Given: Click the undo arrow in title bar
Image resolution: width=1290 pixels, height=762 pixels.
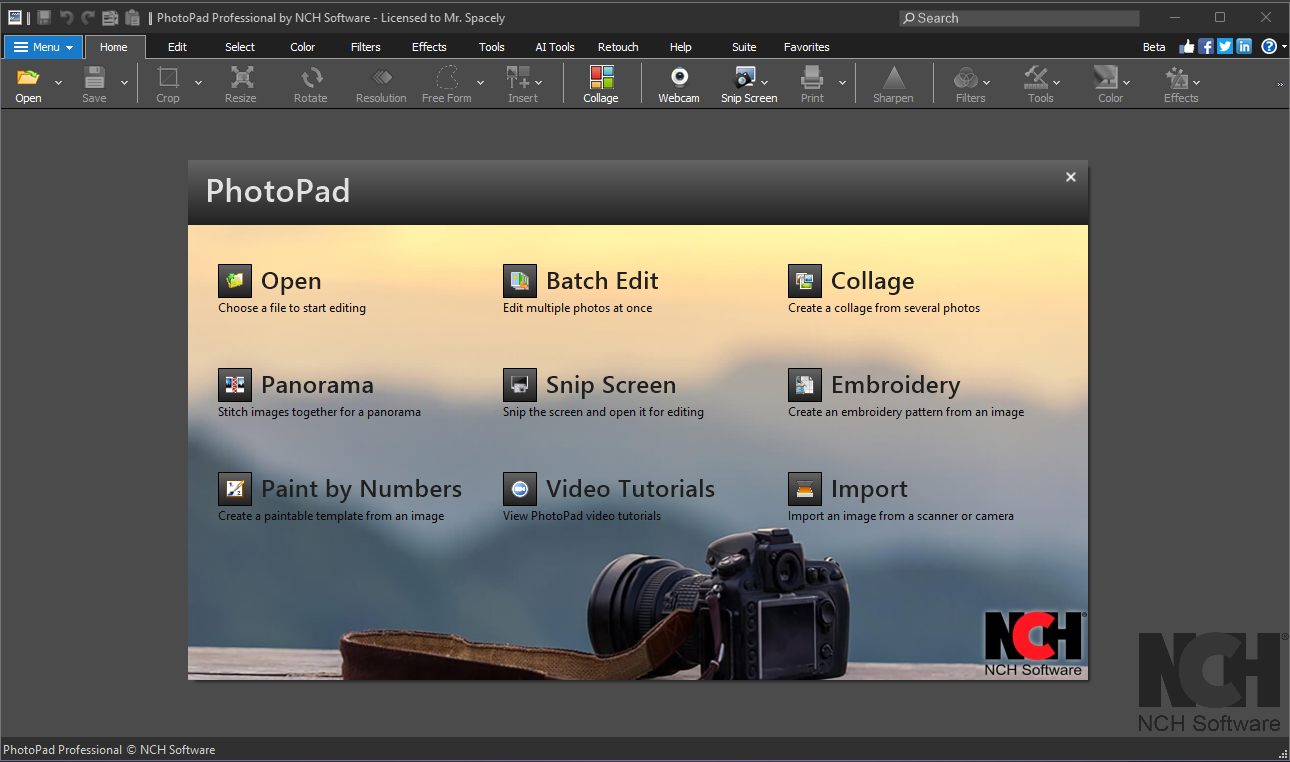Looking at the screenshot, I should click(x=67, y=17).
